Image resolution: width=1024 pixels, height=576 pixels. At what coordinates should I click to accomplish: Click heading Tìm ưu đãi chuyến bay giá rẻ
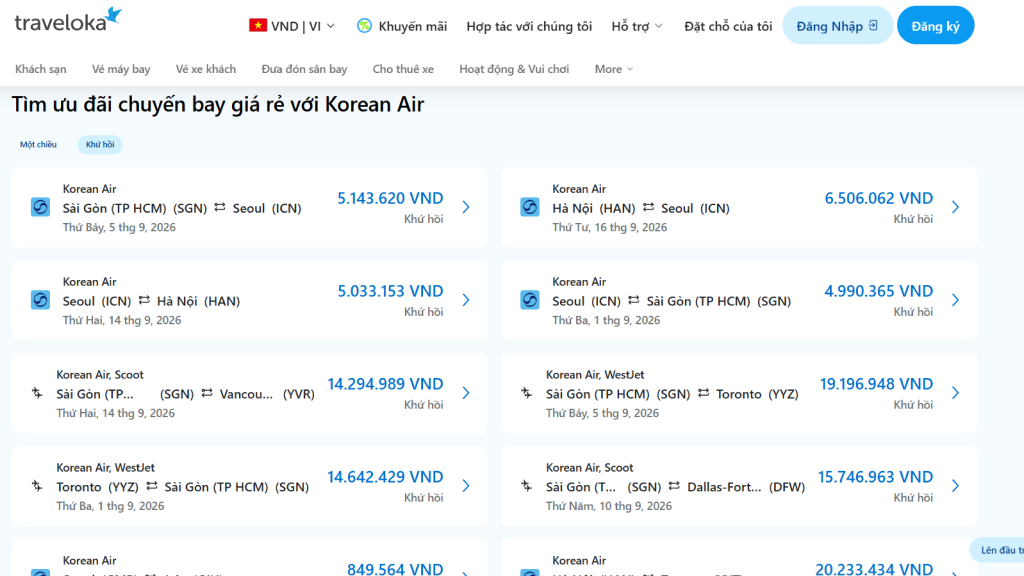pyautogui.click(x=217, y=104)
